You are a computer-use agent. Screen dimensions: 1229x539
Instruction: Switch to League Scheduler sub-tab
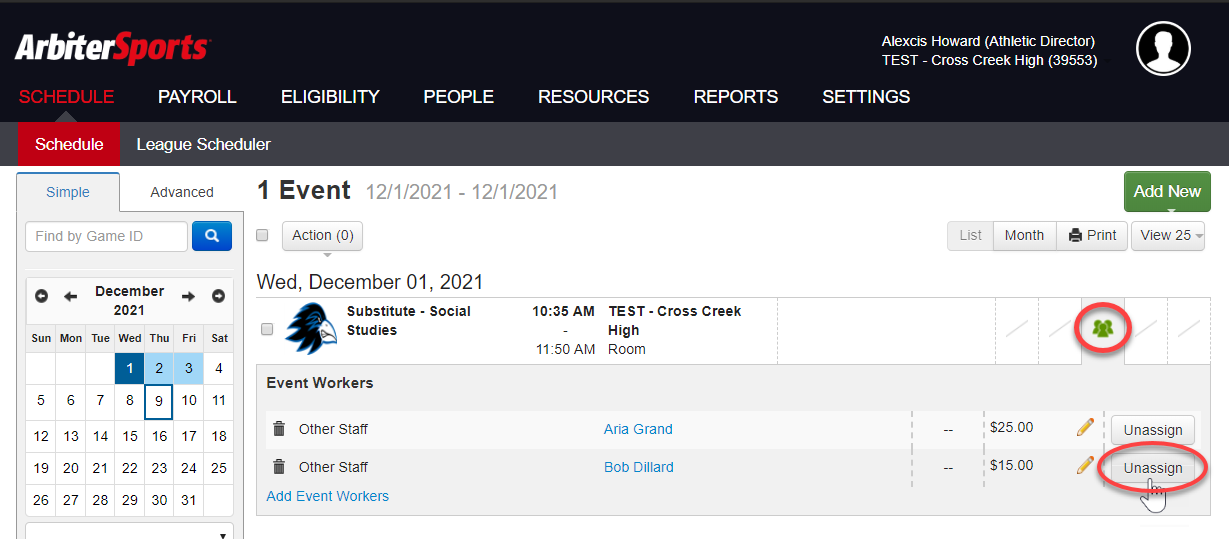203,144
